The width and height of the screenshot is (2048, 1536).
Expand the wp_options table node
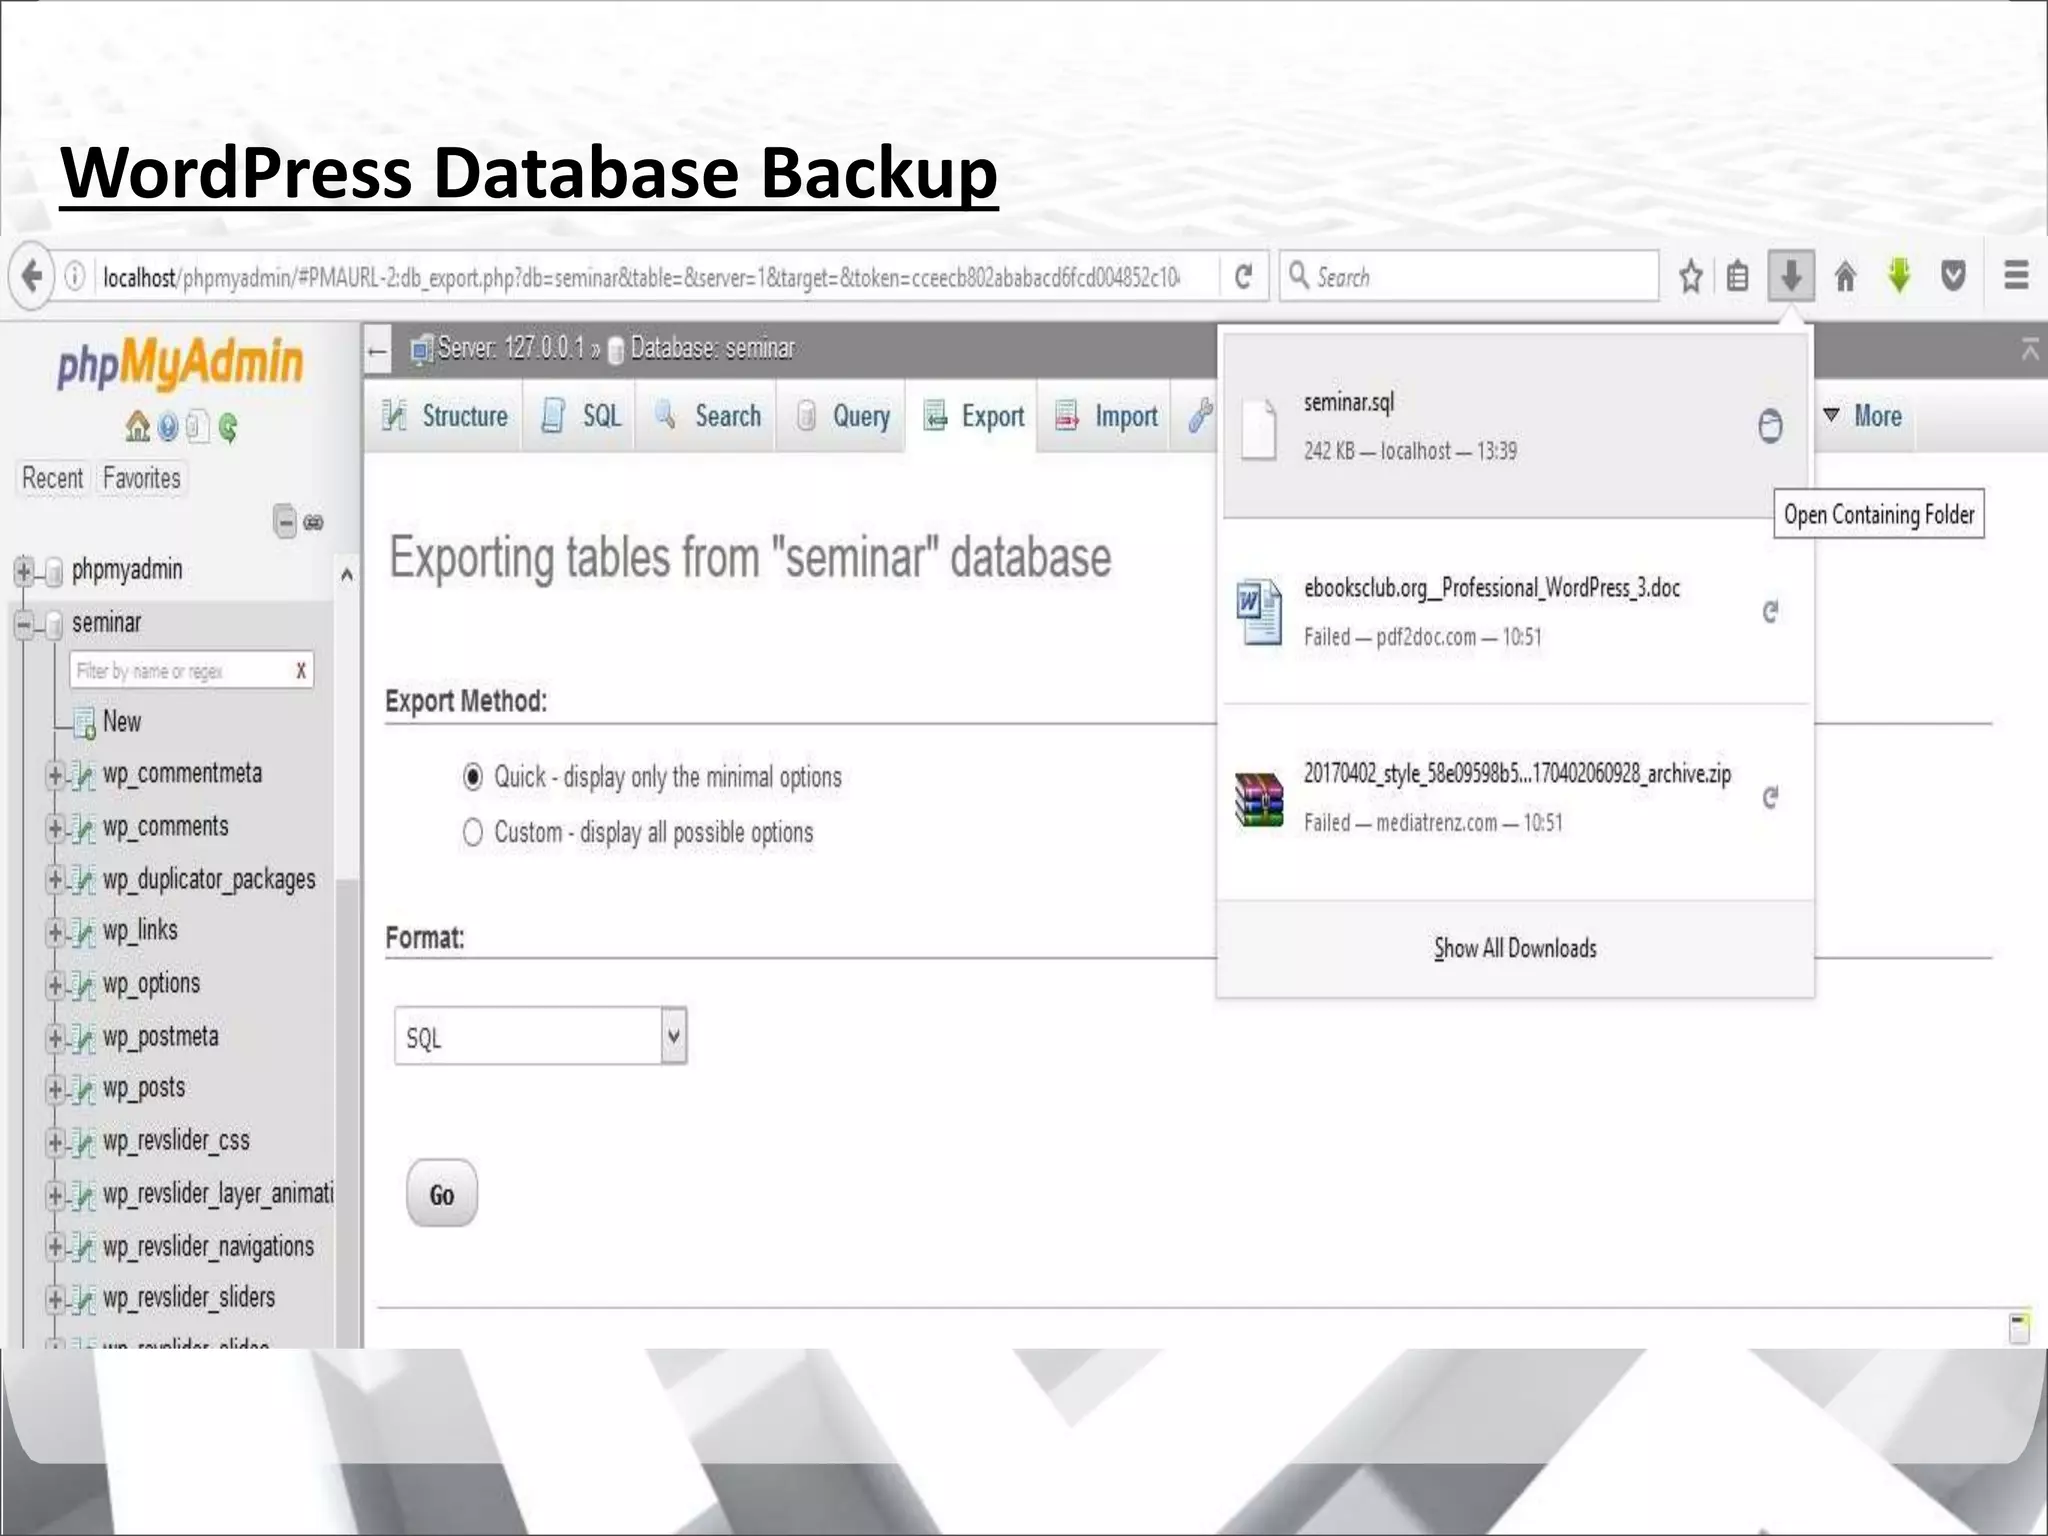pyautogui.click(x=55, y=985)
